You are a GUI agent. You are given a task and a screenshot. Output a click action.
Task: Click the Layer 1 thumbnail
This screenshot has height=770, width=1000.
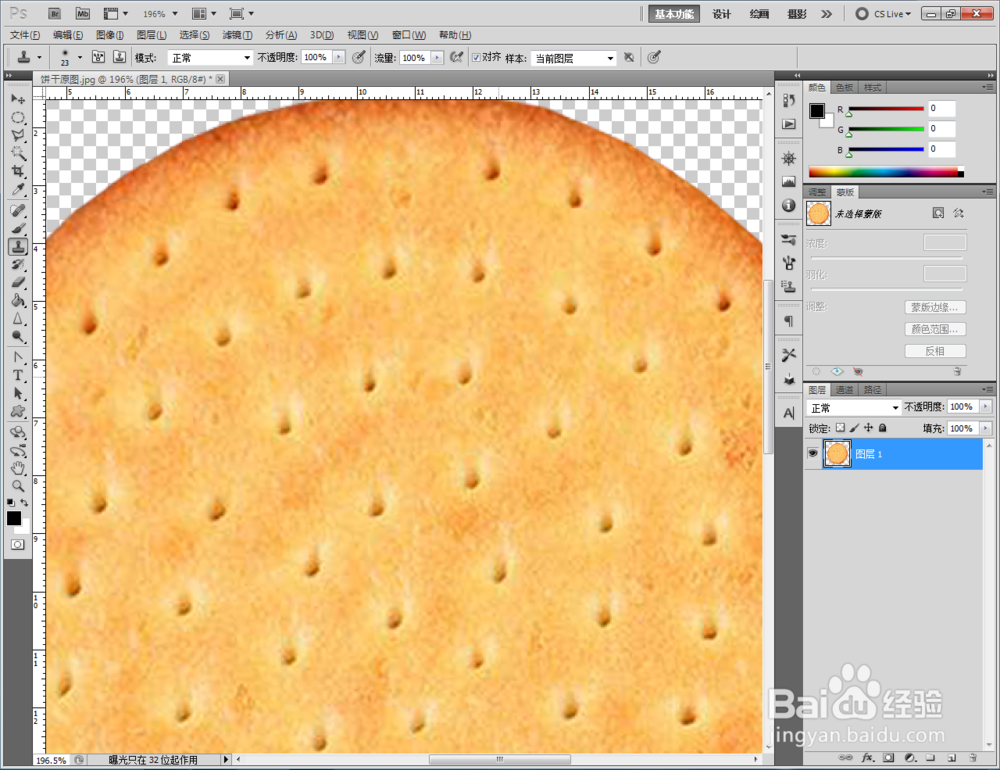tap(837, 454)
